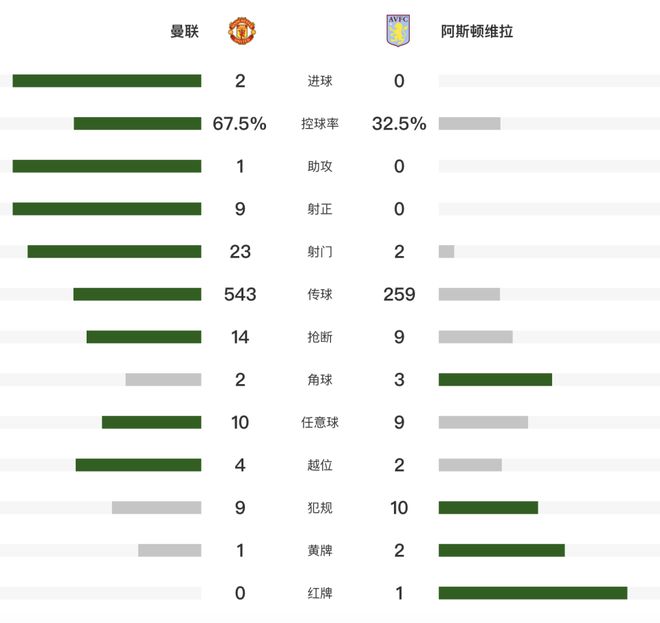The image size is (660, 623).
Task: Click the 传球 stat label
Action: coord(320,294)
